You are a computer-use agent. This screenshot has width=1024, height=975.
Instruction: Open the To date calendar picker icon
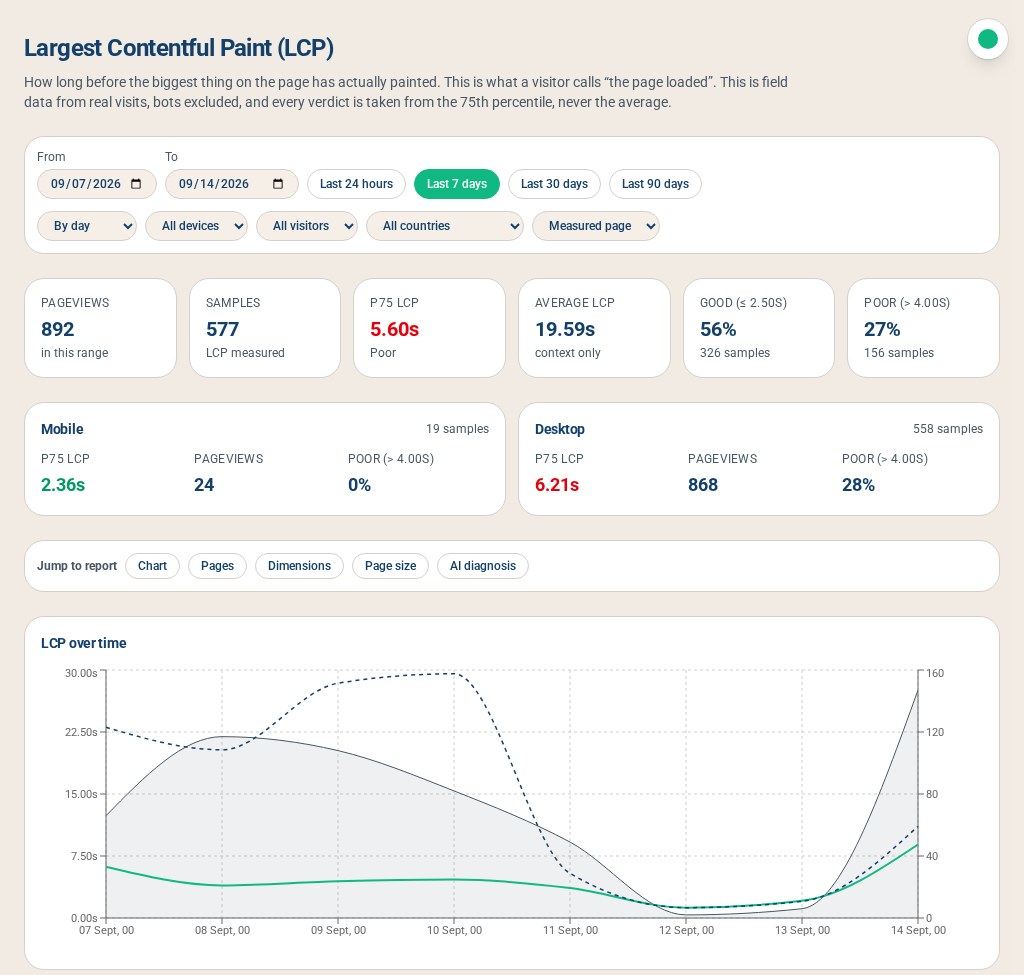tap(278, 184)
